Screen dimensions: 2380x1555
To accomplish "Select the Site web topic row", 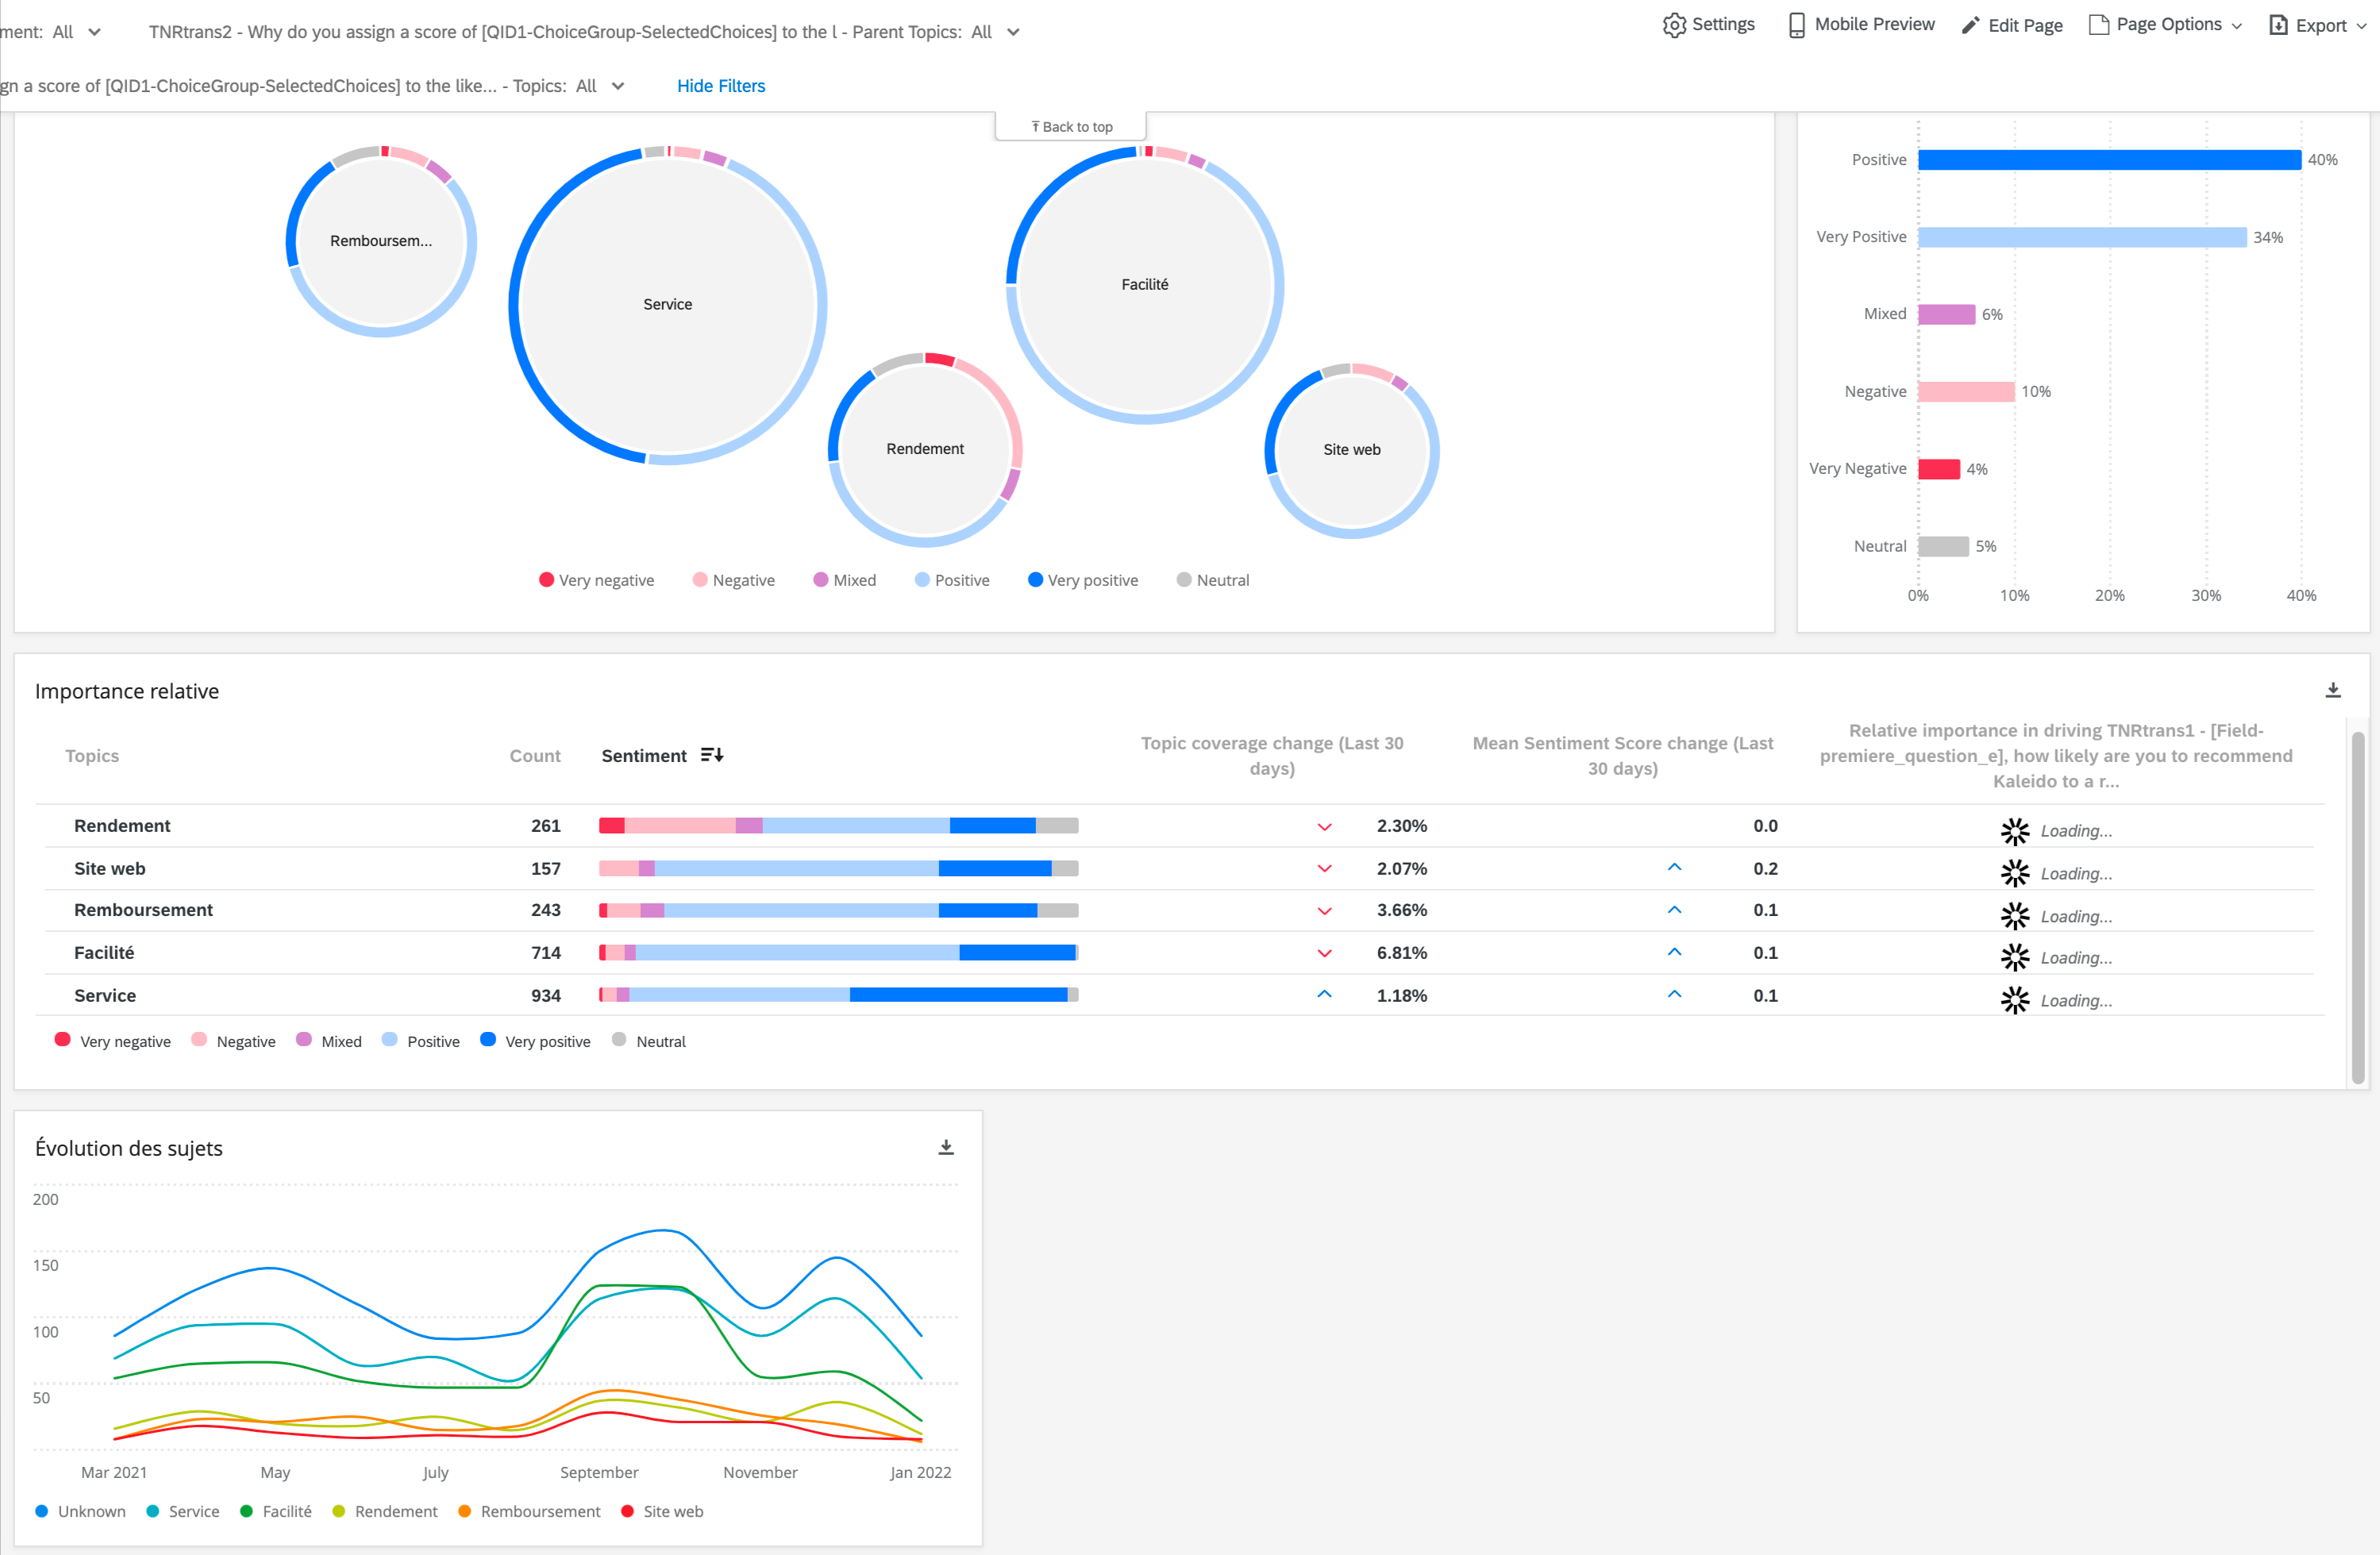I will click(1180, 868).
